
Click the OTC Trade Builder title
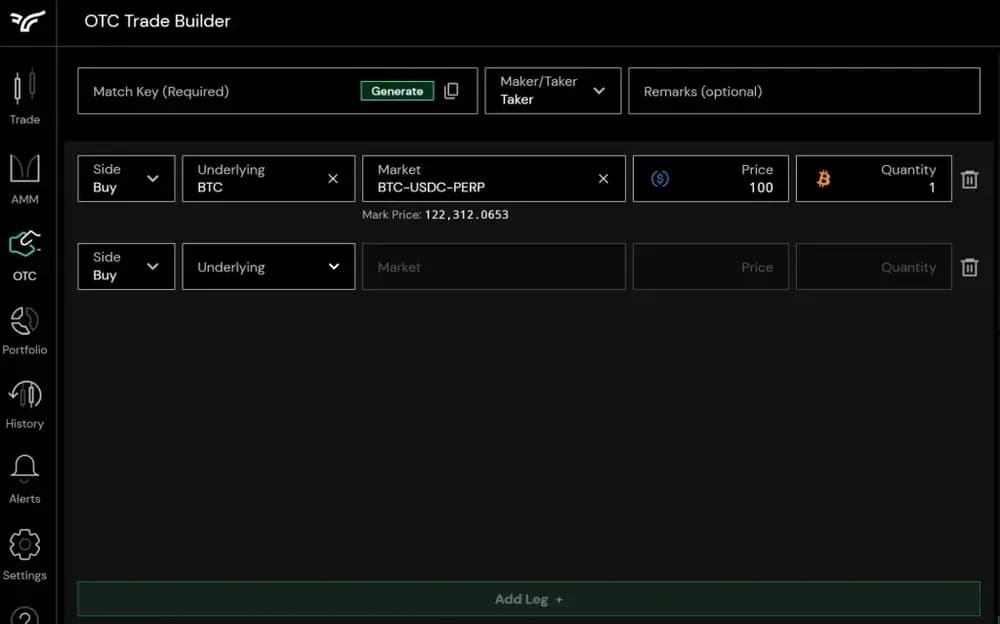click(x=157, y=21)
